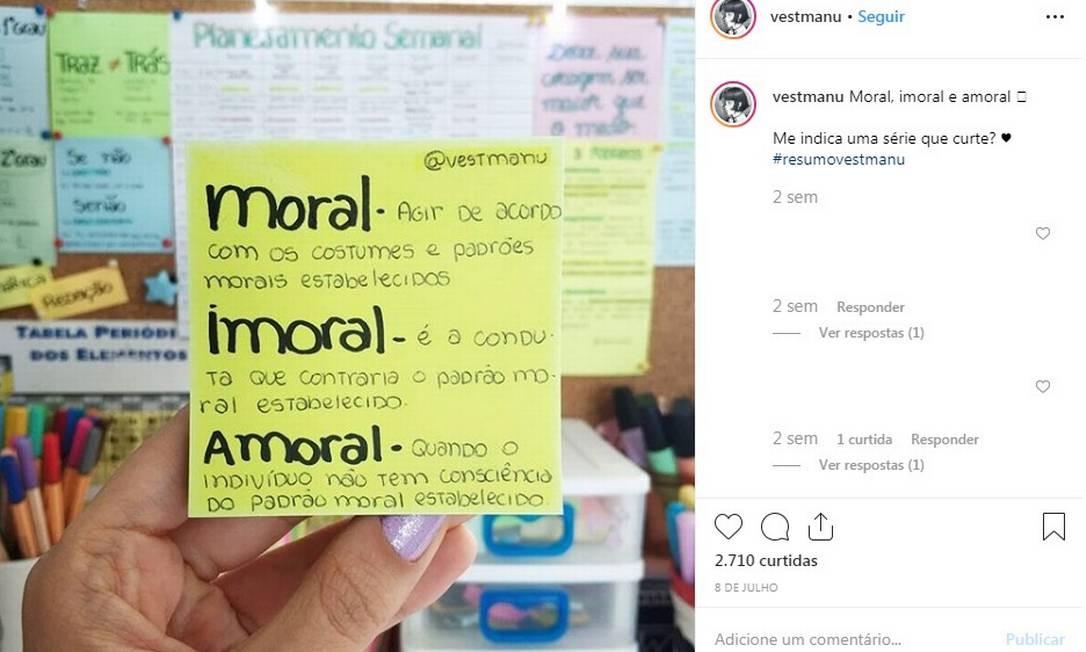Open the three-dot more options menu
Viewport: 1086px width, 652px height.
pos(1055,17)
